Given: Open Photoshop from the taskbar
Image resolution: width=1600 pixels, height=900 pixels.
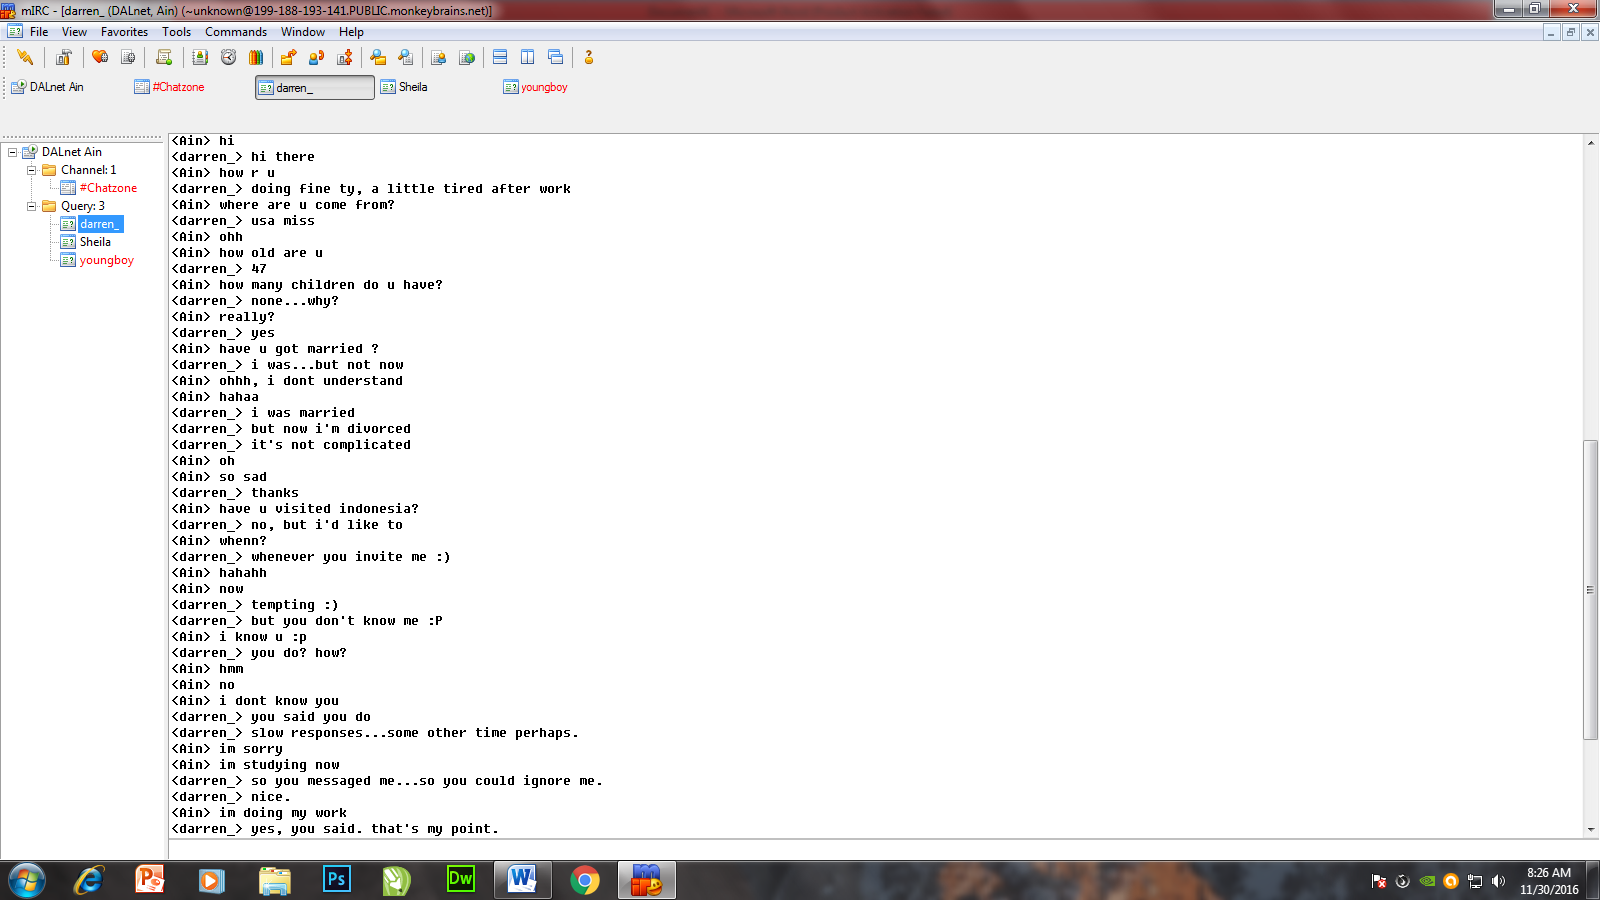Looking at the screenshot, I should coord(337,880).
